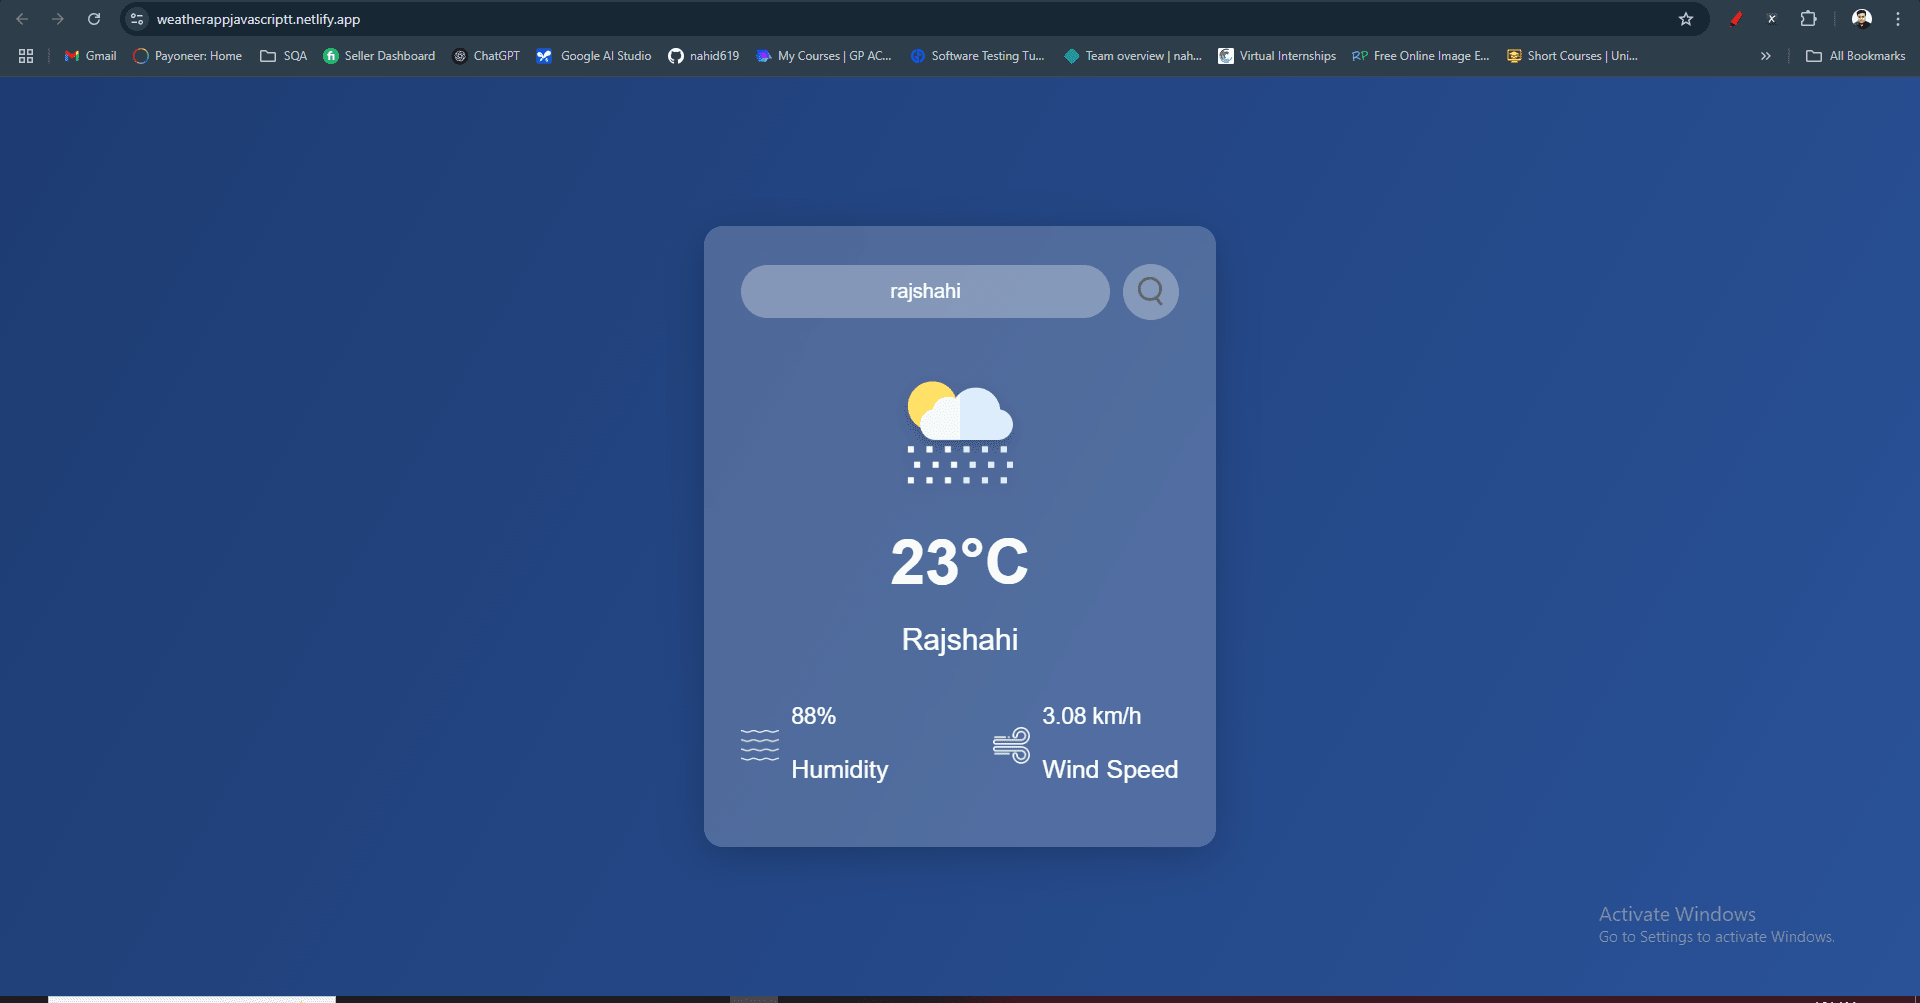The image size is (1920, 1003).
Task: Open the All Bookmarks panel
Action: tap(1855, 56)
